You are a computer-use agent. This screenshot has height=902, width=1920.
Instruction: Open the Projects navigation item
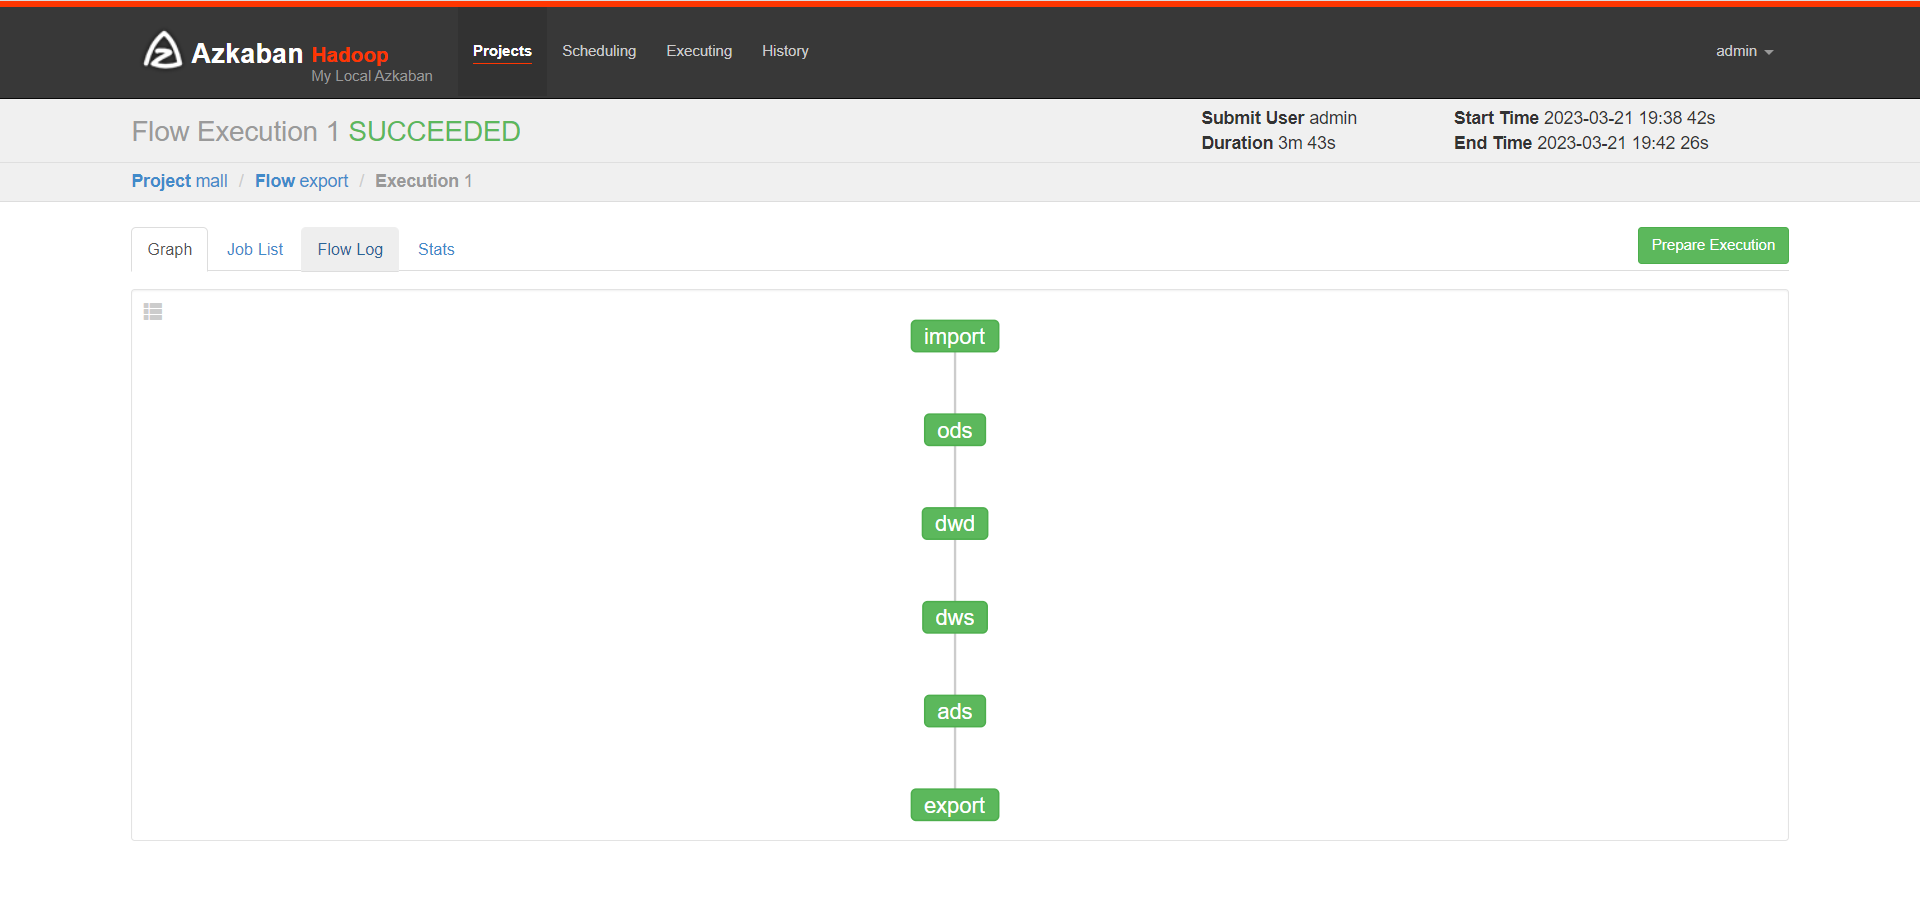[x=502, y=51]
